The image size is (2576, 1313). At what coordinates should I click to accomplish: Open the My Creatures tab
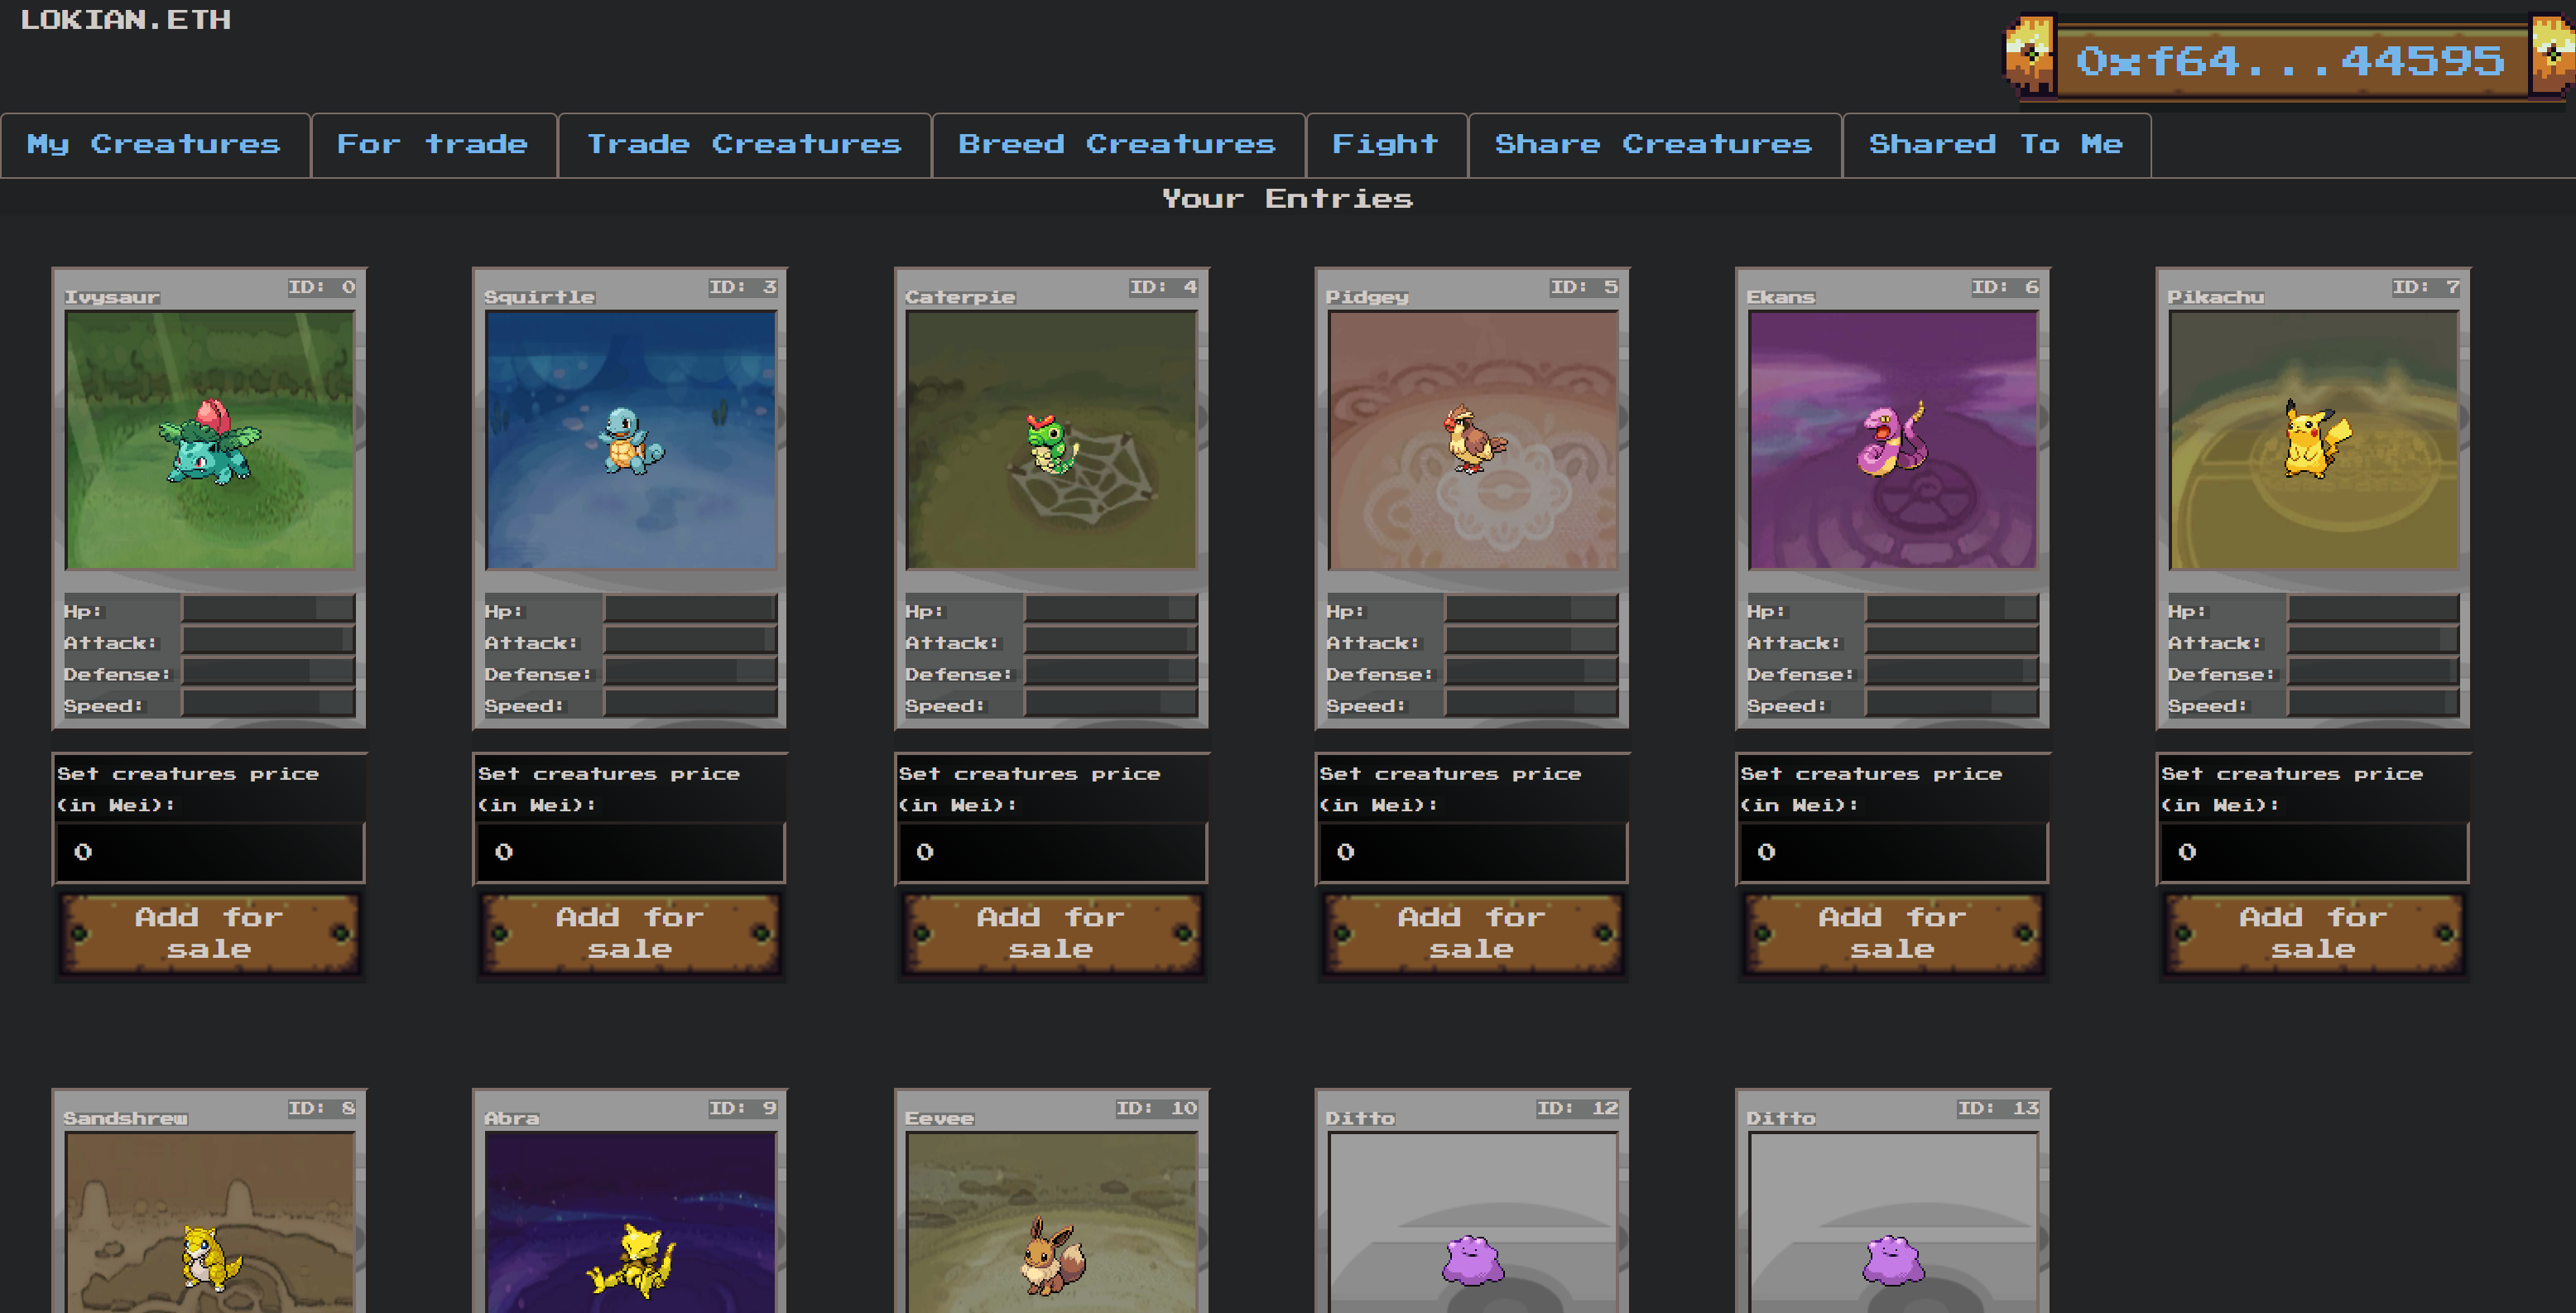coord(154,145)
